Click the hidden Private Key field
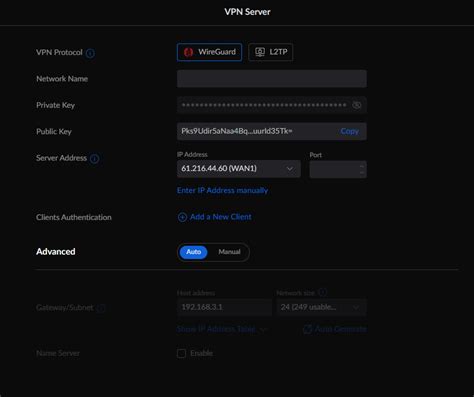 (272, 105)
